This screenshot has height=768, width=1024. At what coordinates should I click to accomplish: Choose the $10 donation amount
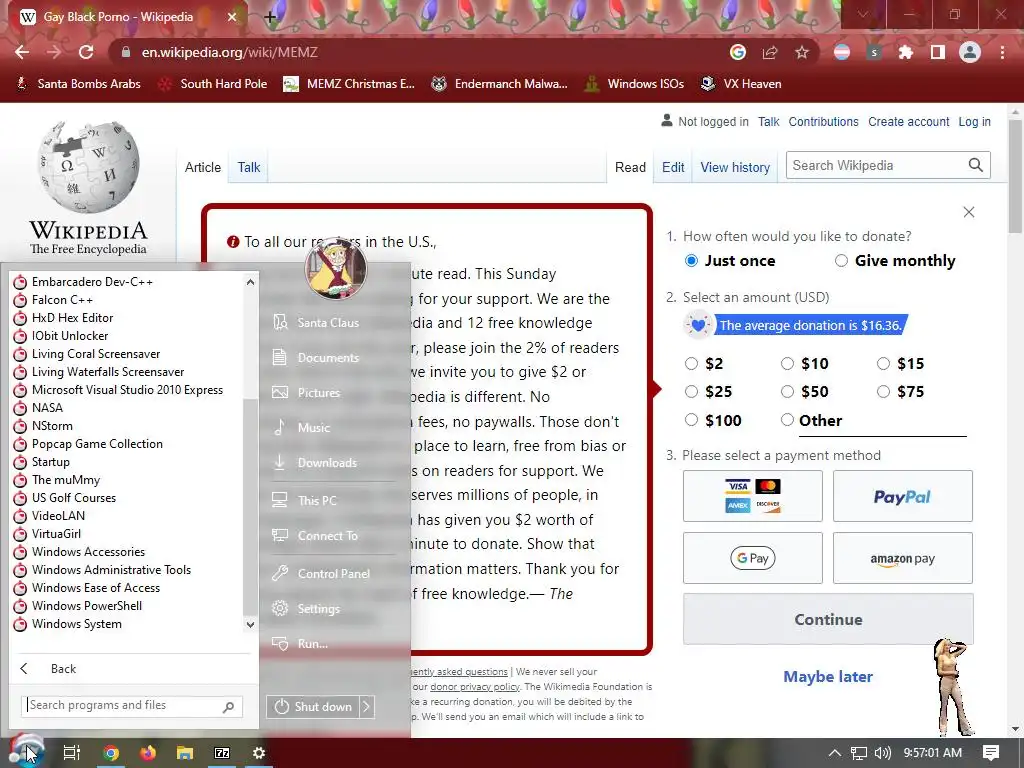pyautogui.click(x=788, y=363)
